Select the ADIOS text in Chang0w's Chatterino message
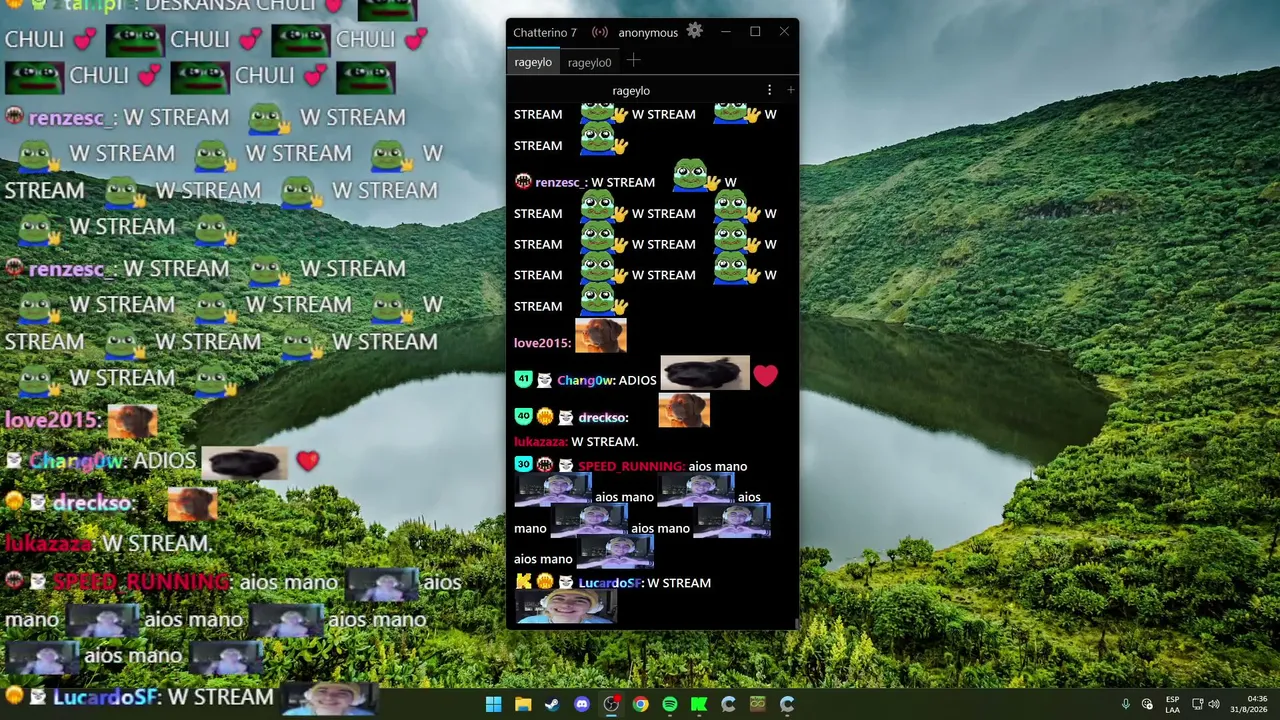Screen dimensions: 1280x720 pos(637,380)
